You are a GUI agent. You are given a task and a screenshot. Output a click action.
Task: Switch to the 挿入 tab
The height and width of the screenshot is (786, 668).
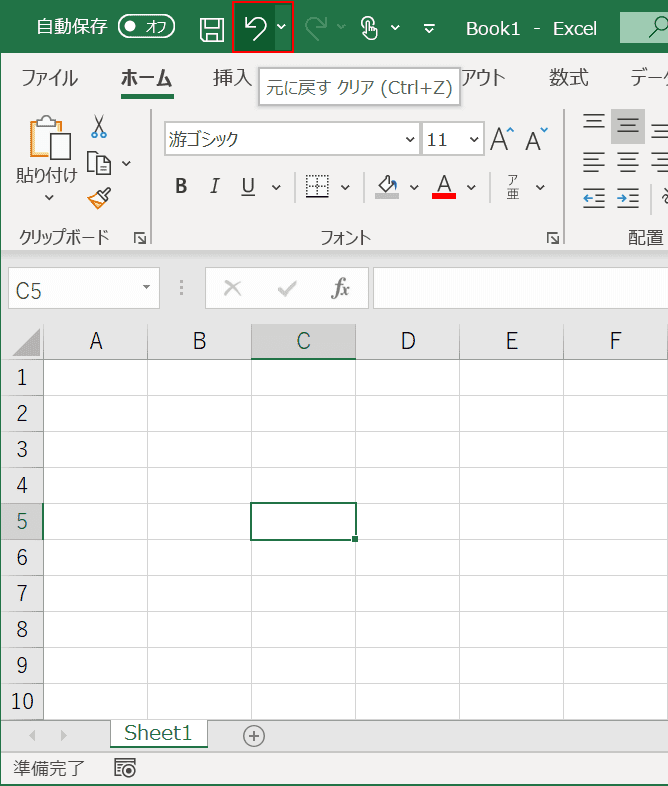click(x=232, y=78)
